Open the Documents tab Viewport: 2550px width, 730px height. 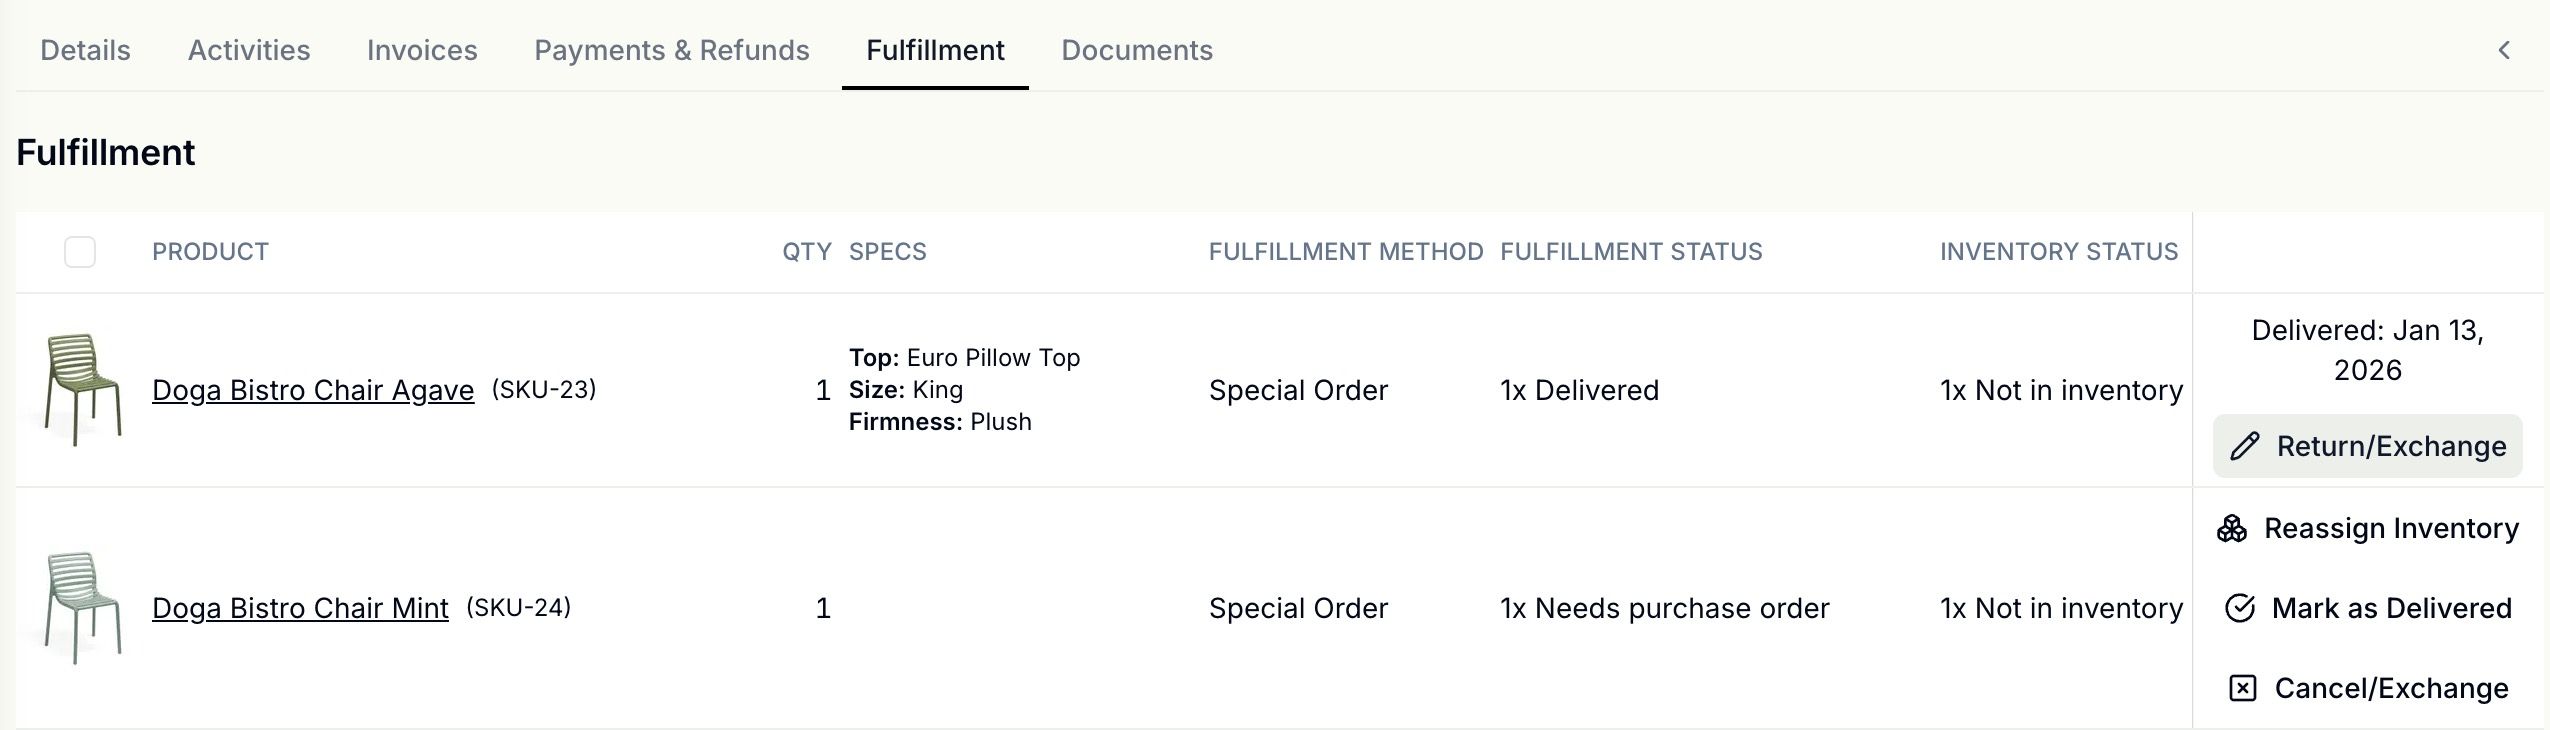[1137, 50]
